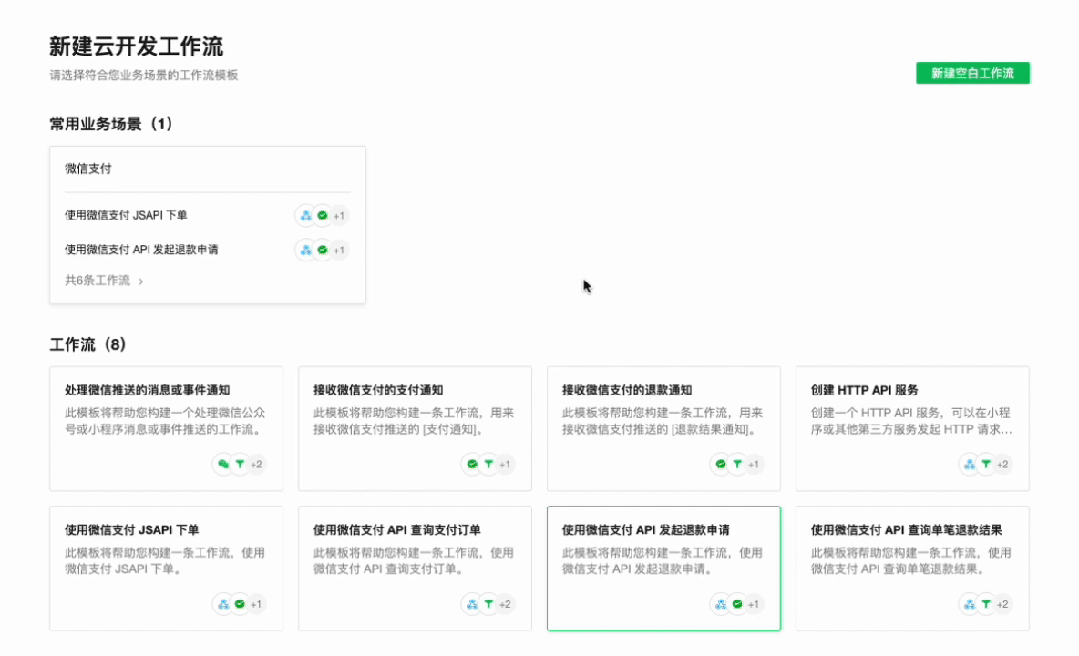Click the +1 badge in the 微信支付 box JSAPI 下单 row

coord(339,215)
